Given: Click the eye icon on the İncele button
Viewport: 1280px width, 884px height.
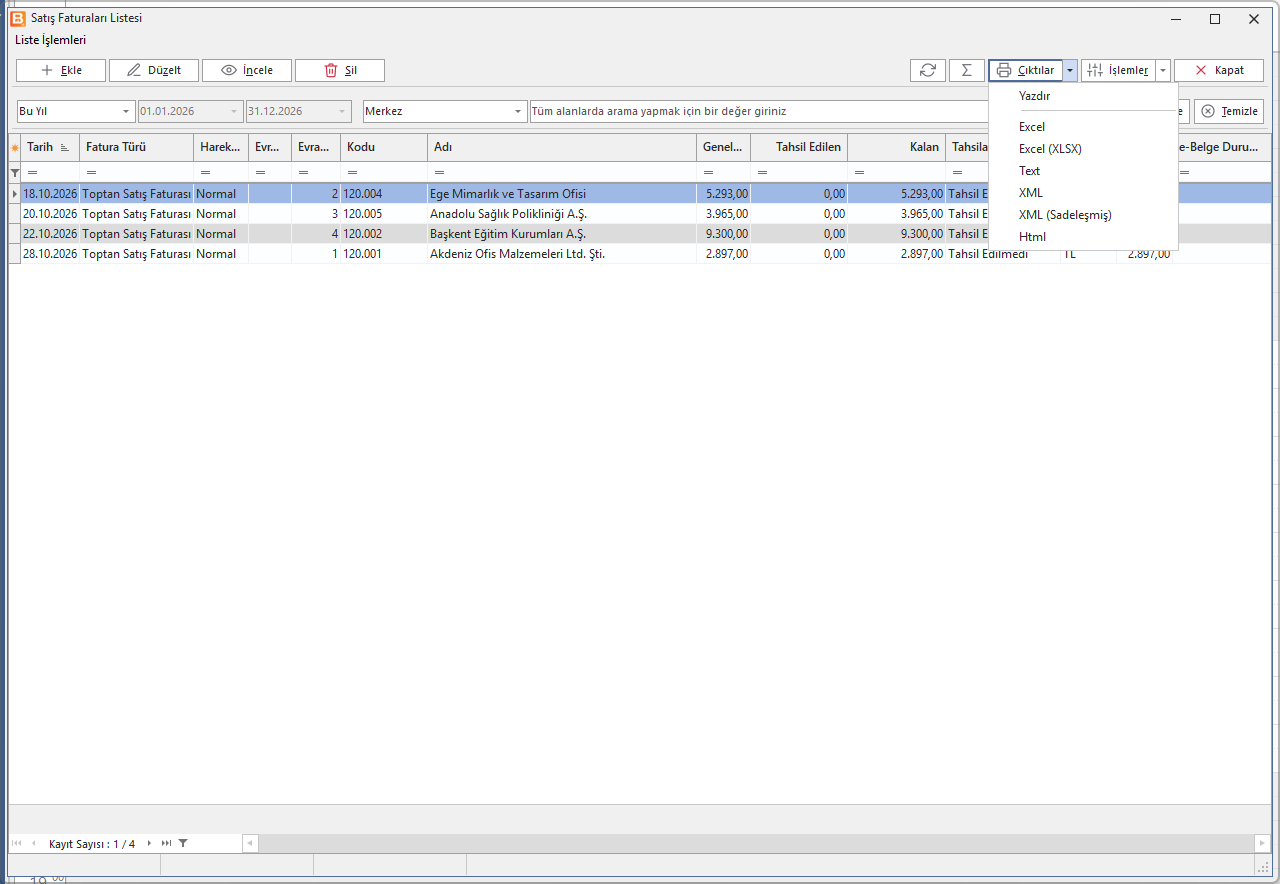Looking at the screenshot, I should [x=229, y=70].
